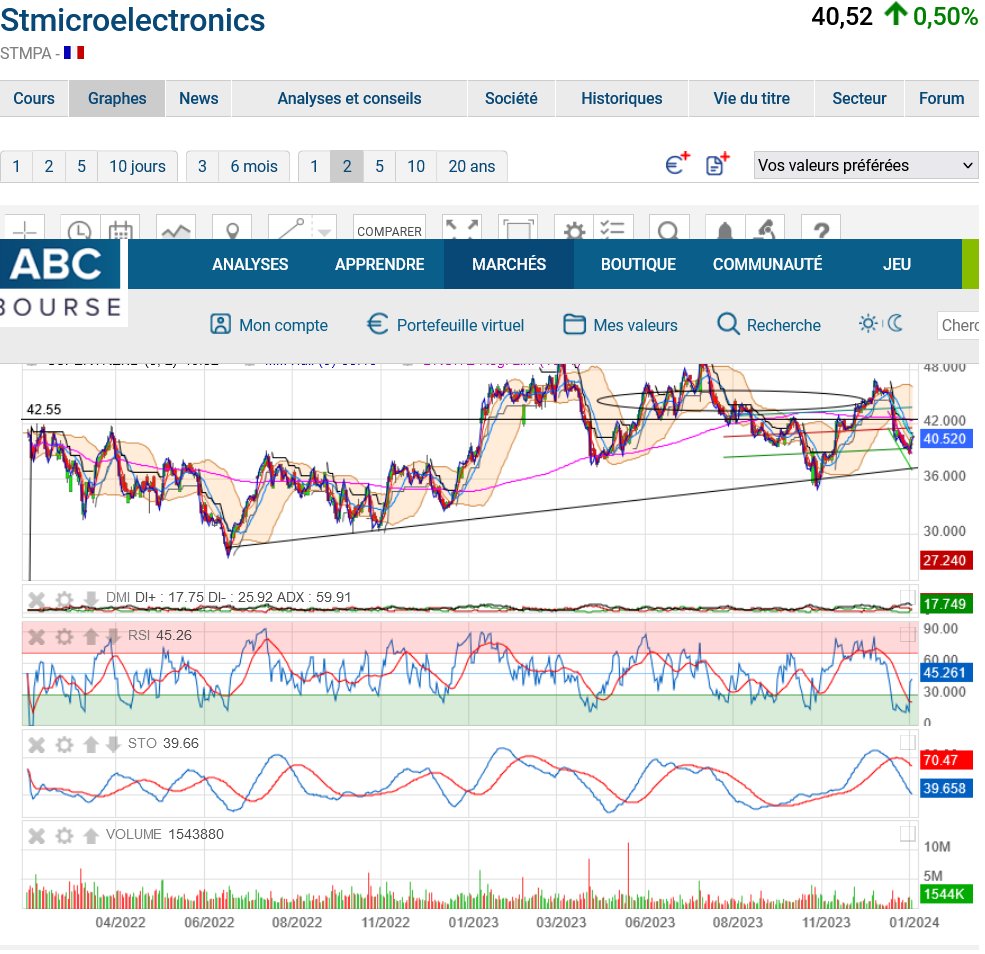Viewport: 985px width, 954px height.
Task: Select the trend line drawing tool
Action: pyautogui.click(x=290, y=229)
